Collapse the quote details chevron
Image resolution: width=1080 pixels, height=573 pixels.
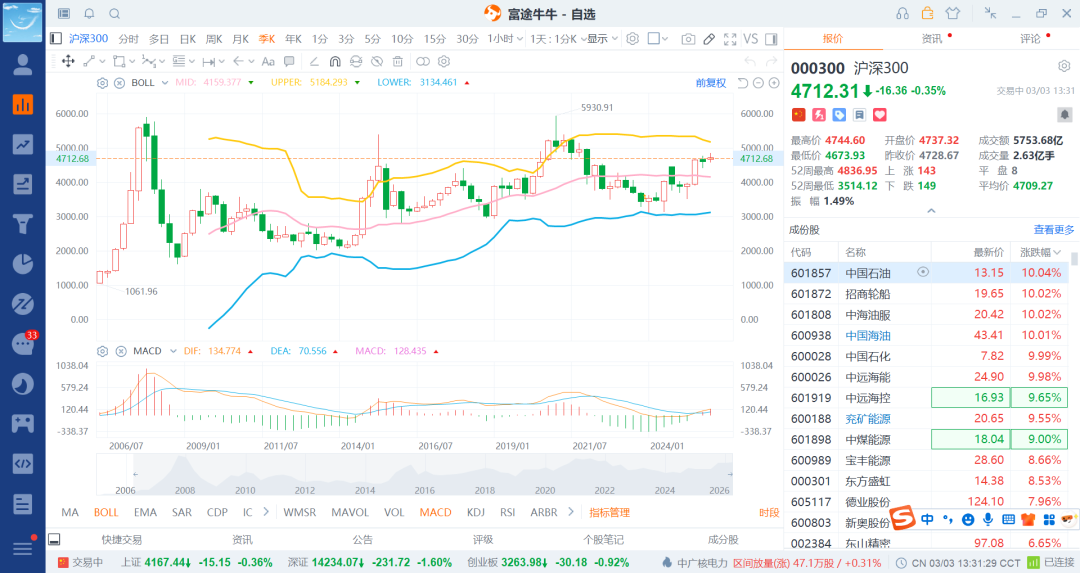coord(931,211)
